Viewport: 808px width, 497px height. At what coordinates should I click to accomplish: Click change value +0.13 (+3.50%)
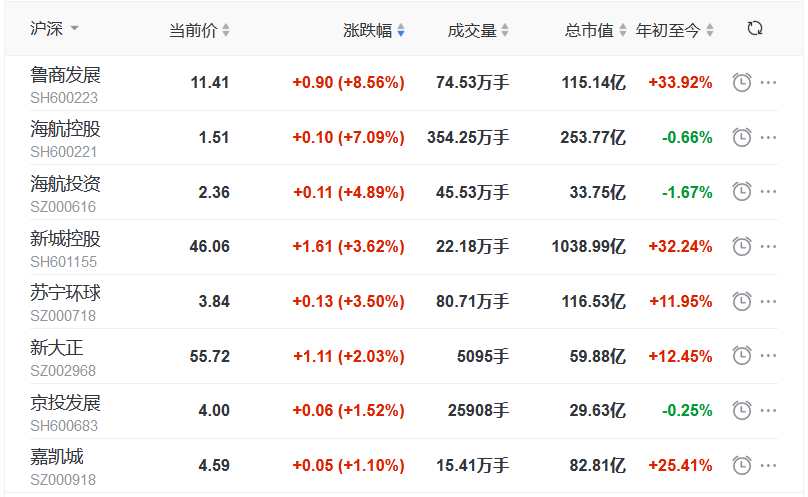click(348, 301)
